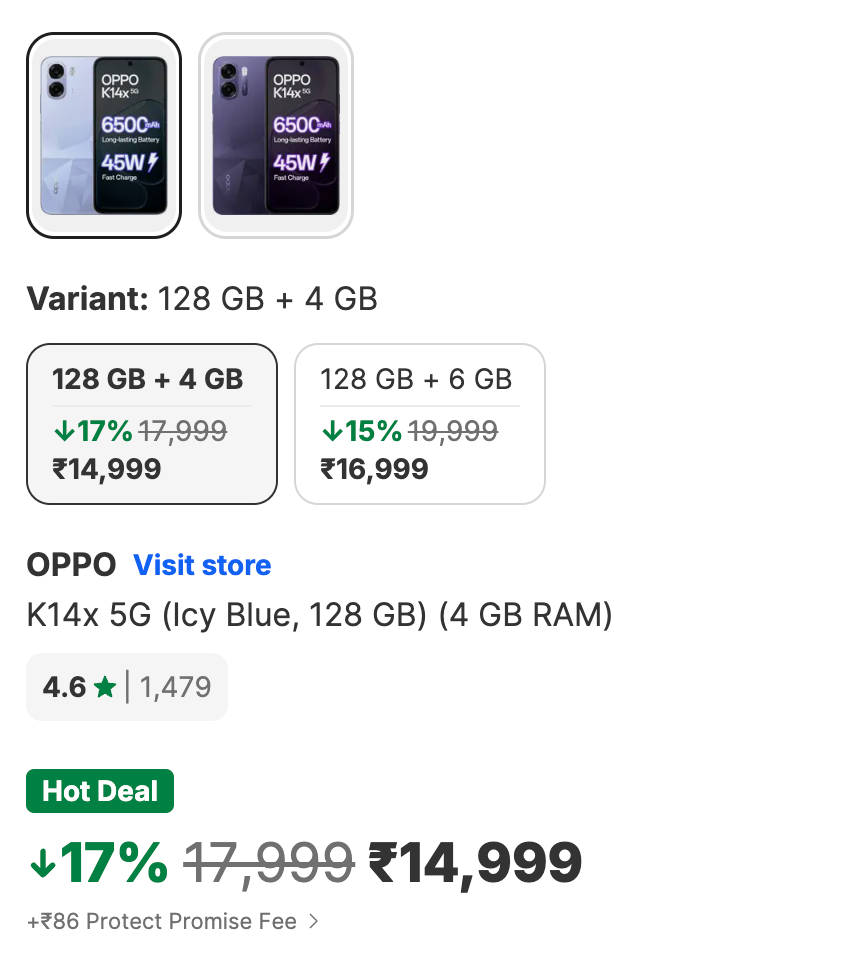Click the 4.6 rating score

click(x=64, y=687)
